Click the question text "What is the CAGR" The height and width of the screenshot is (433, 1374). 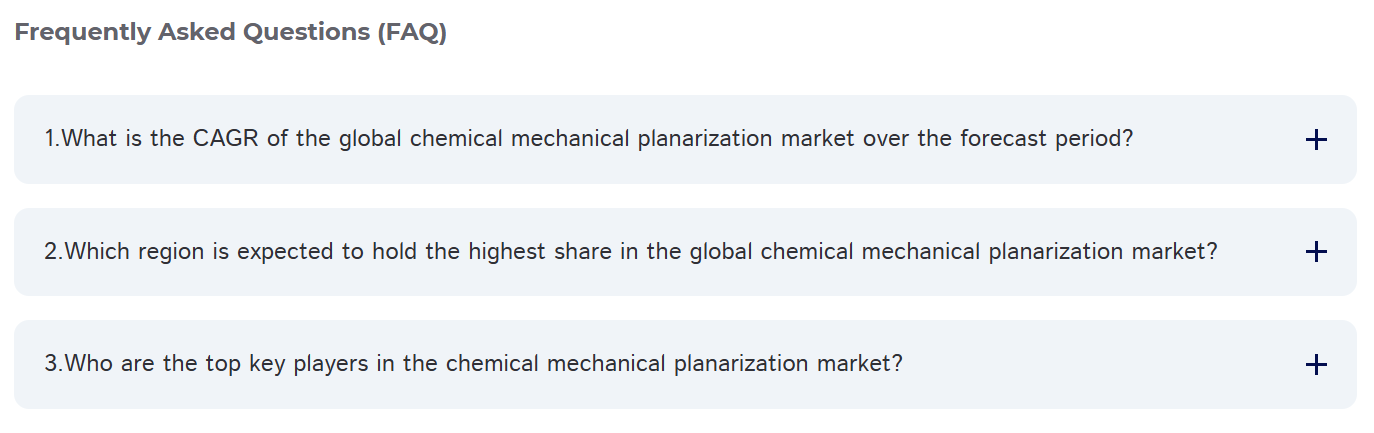161,138
